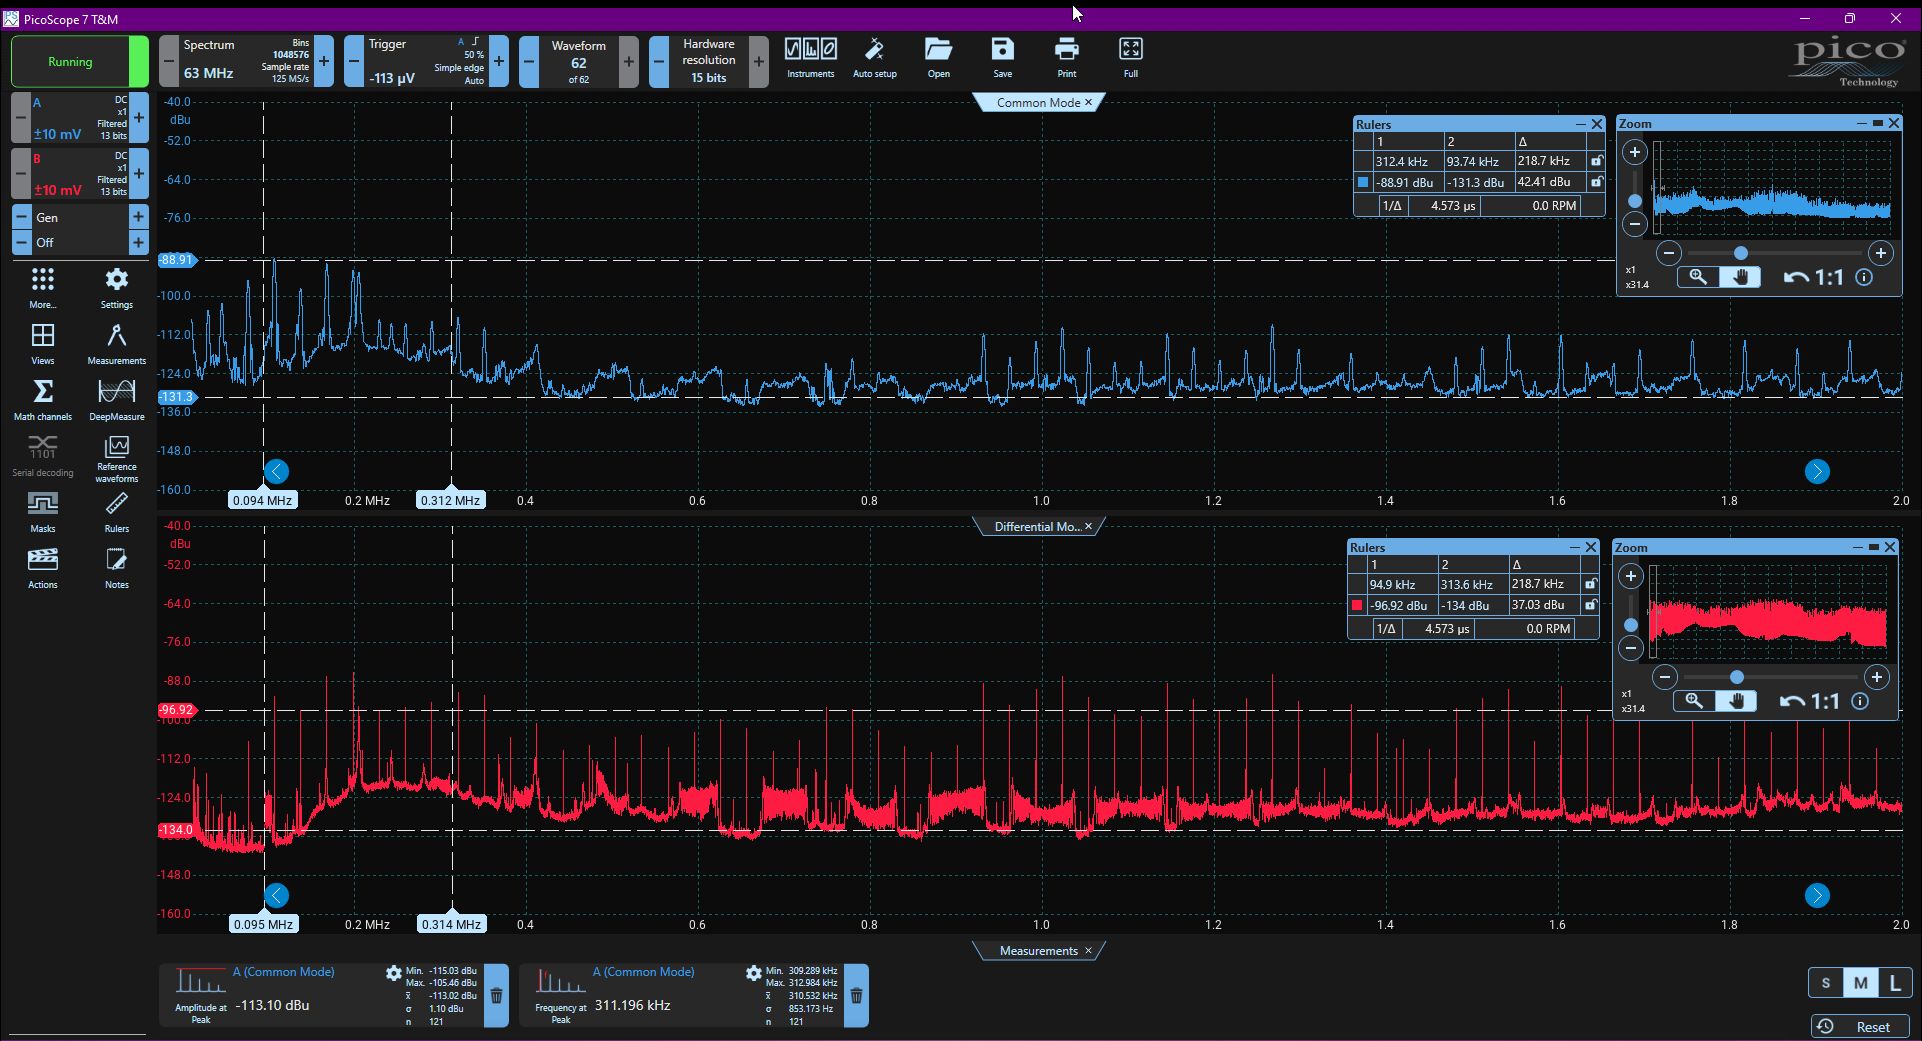Select the Measurements tab

tap(1038, 951)
